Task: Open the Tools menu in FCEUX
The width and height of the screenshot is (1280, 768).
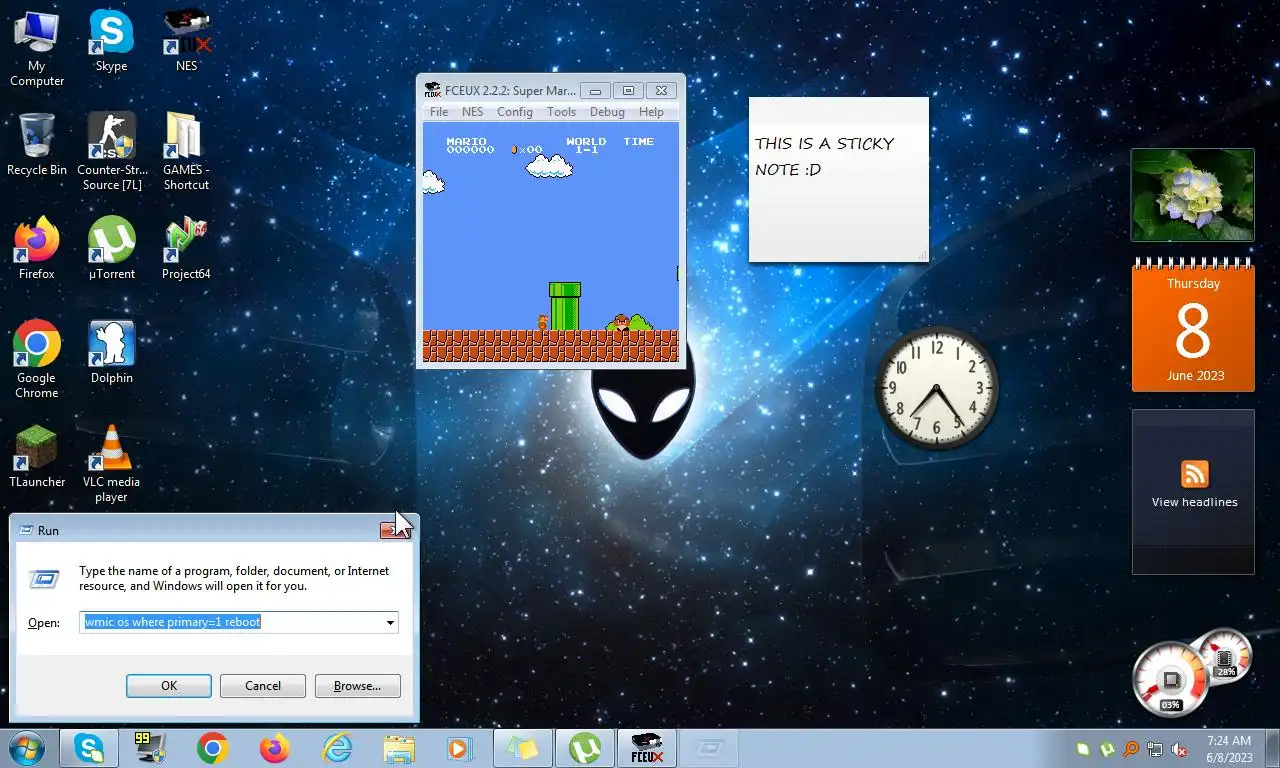Action: pyautogui.click(x=561, y=112)
